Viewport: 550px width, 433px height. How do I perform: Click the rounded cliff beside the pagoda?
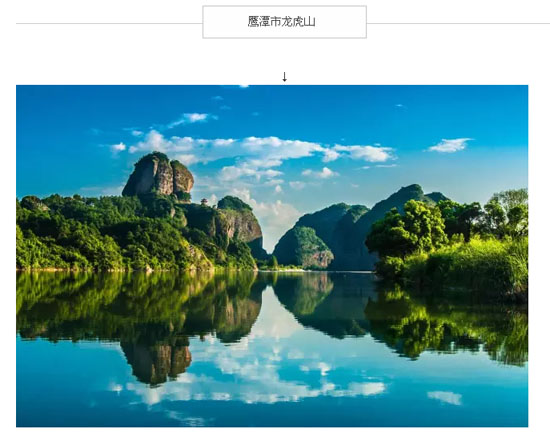[239, 219]
